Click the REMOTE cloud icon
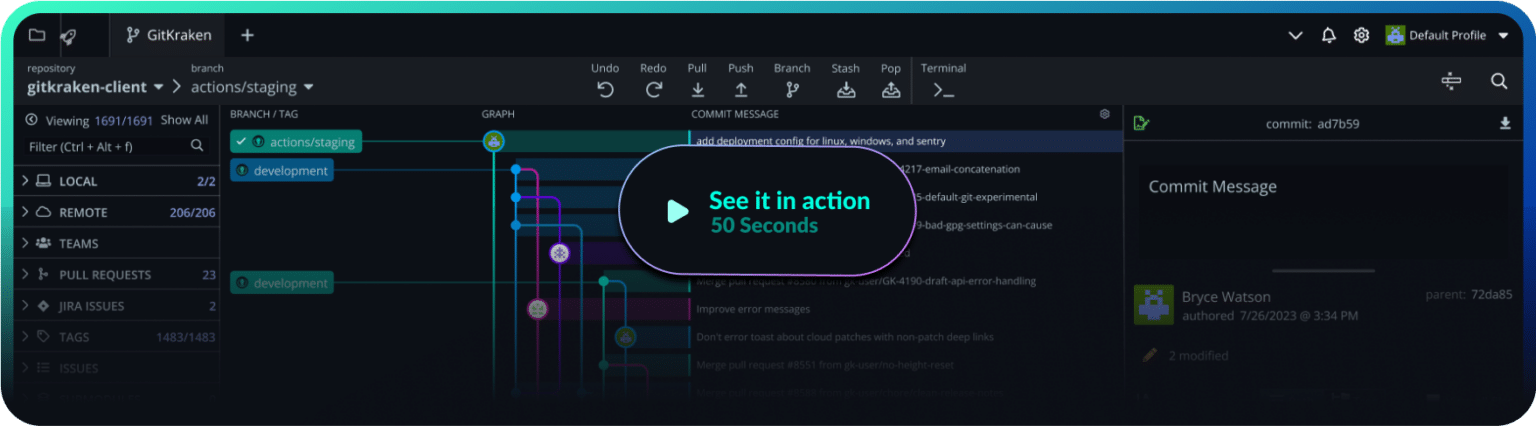This screenshot has width=1536, height=426. point(43,212)
